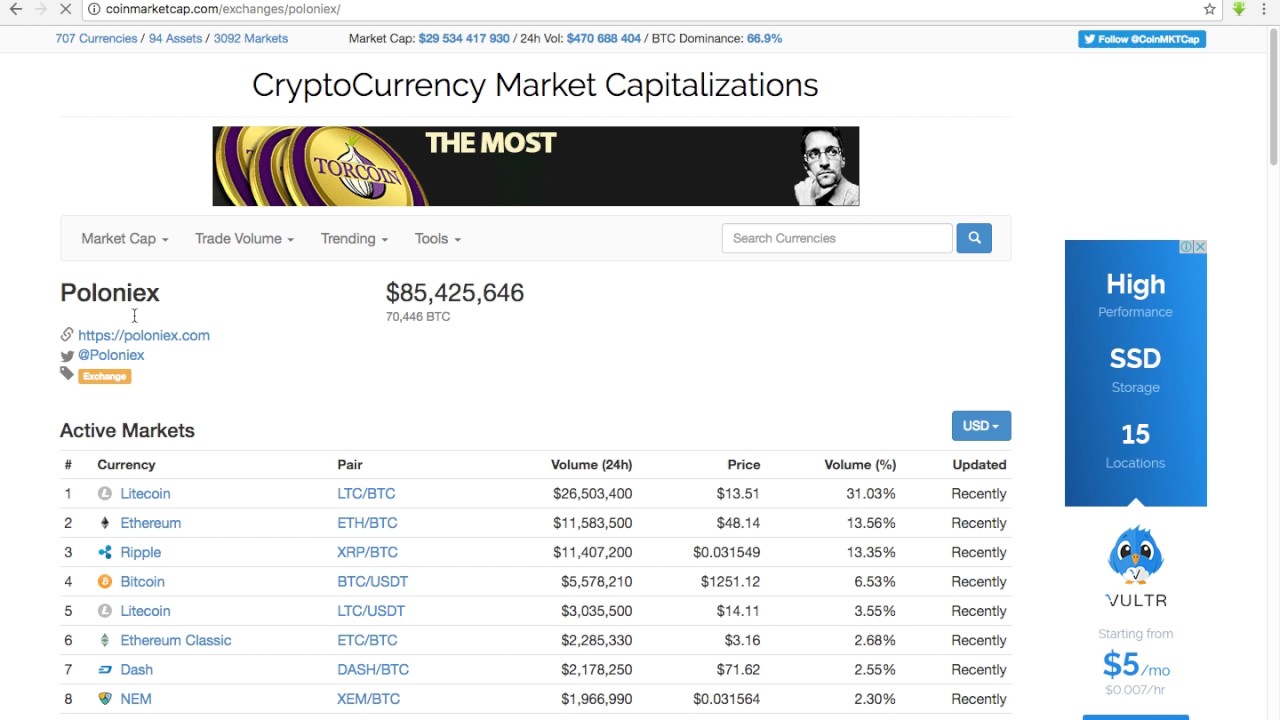Click the Litecoin icon in row 1
The height and width of the screenshot is (720, 1280).
(x=105, y=494)
